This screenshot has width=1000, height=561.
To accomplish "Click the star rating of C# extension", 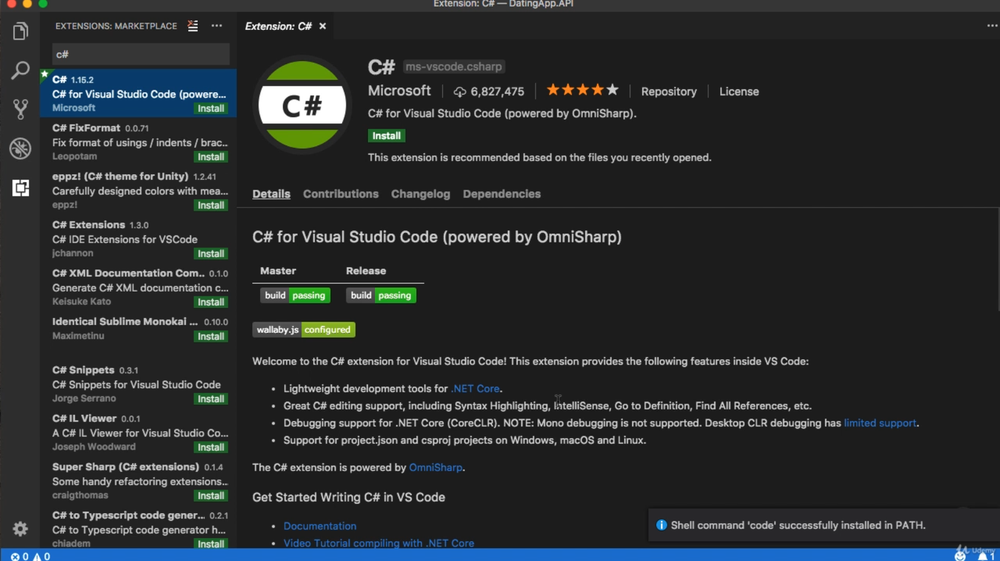I will click(582, 91).
